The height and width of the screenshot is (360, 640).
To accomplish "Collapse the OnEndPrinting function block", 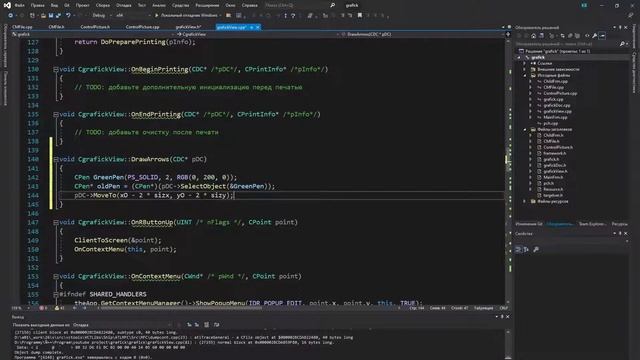I will [x=56, y=115].
